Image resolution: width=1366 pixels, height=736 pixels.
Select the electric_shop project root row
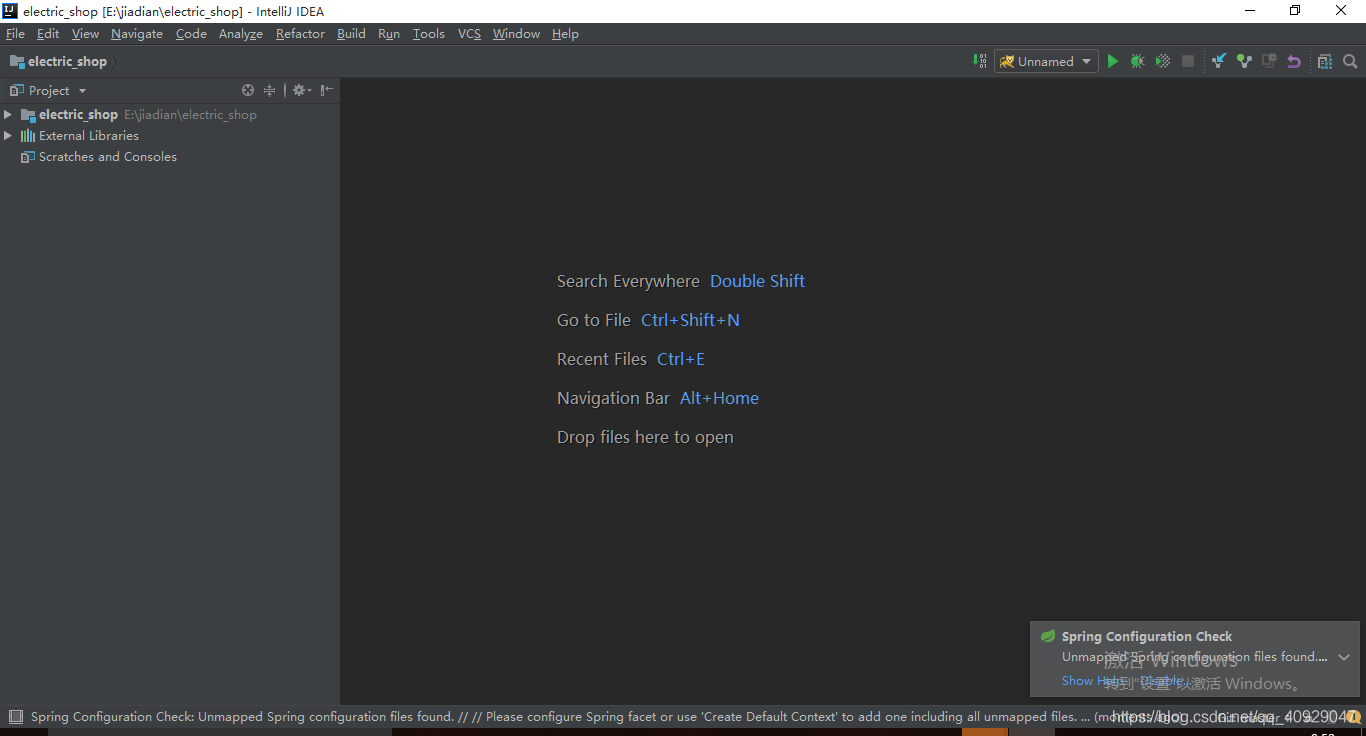tap(170, 114)
